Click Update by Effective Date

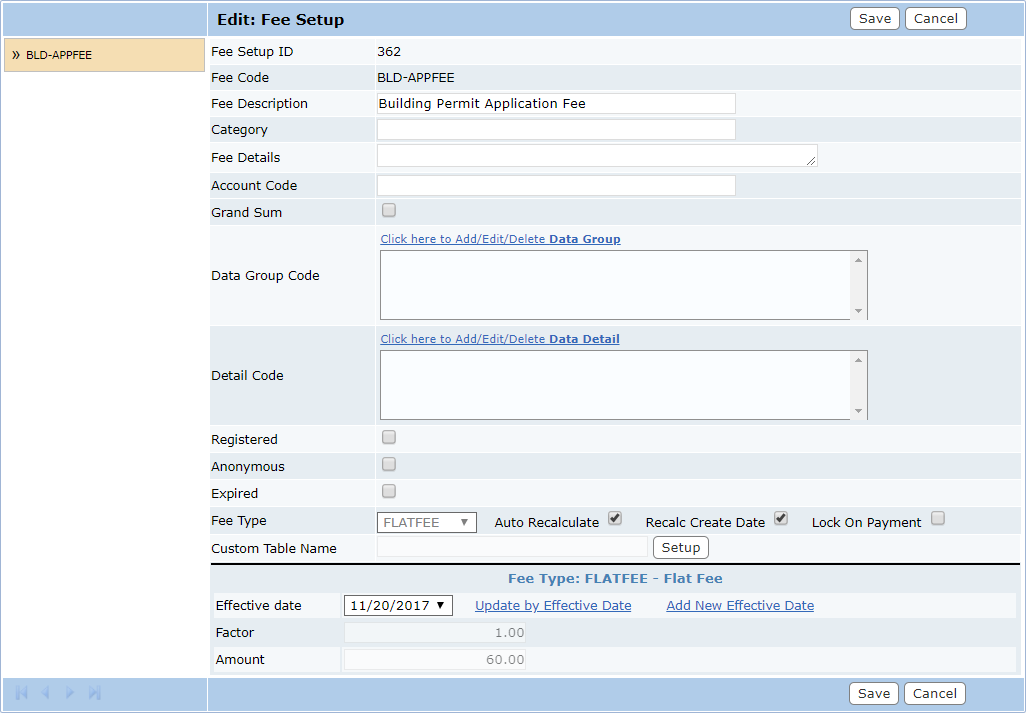552,605
